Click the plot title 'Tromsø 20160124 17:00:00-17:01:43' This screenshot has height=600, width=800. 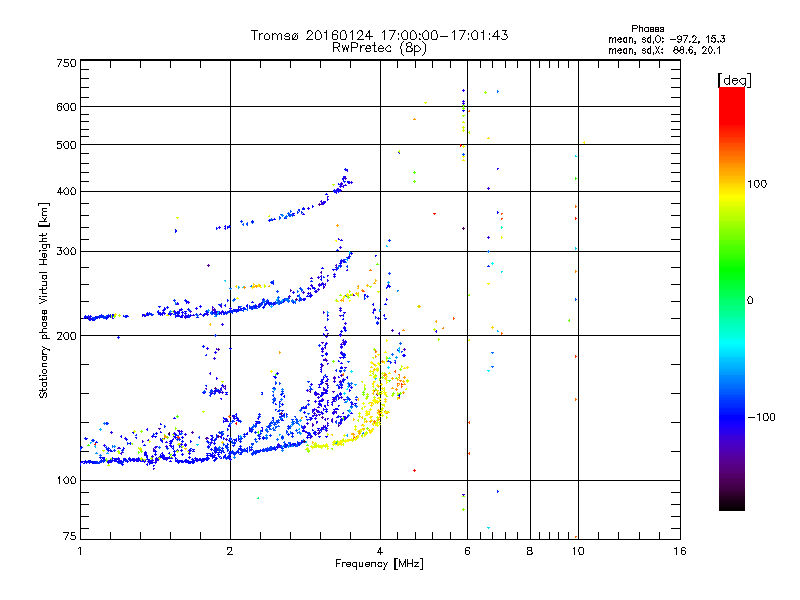tap(379, 35)
